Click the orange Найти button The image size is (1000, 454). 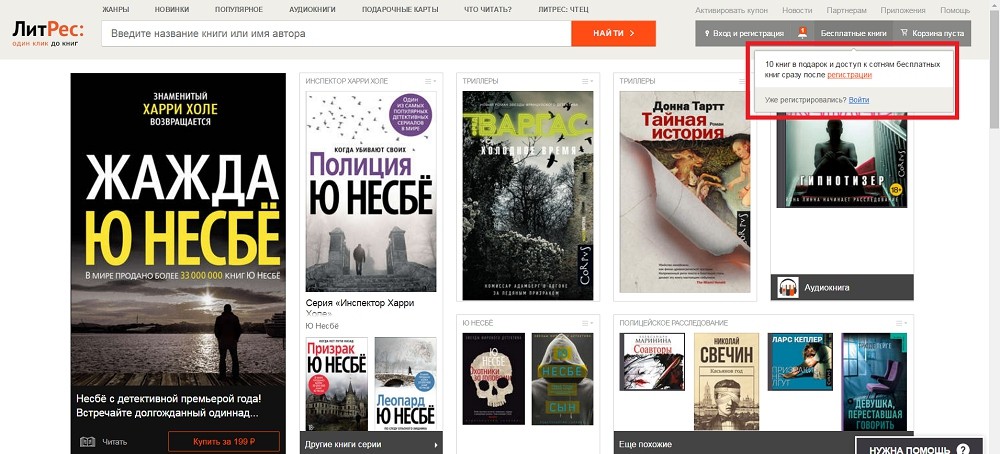pos(614,33)
